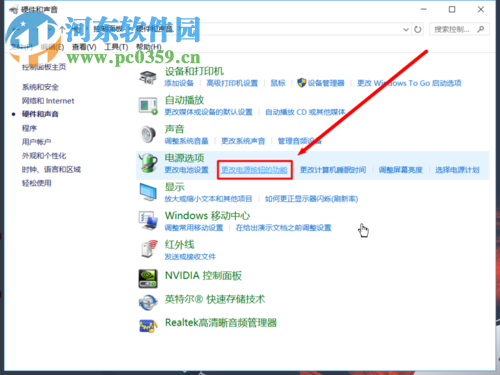Screen dimensions: 500x375
Task: Click 放大或缩小文本和其他项目 link
Action: point(208,199)
